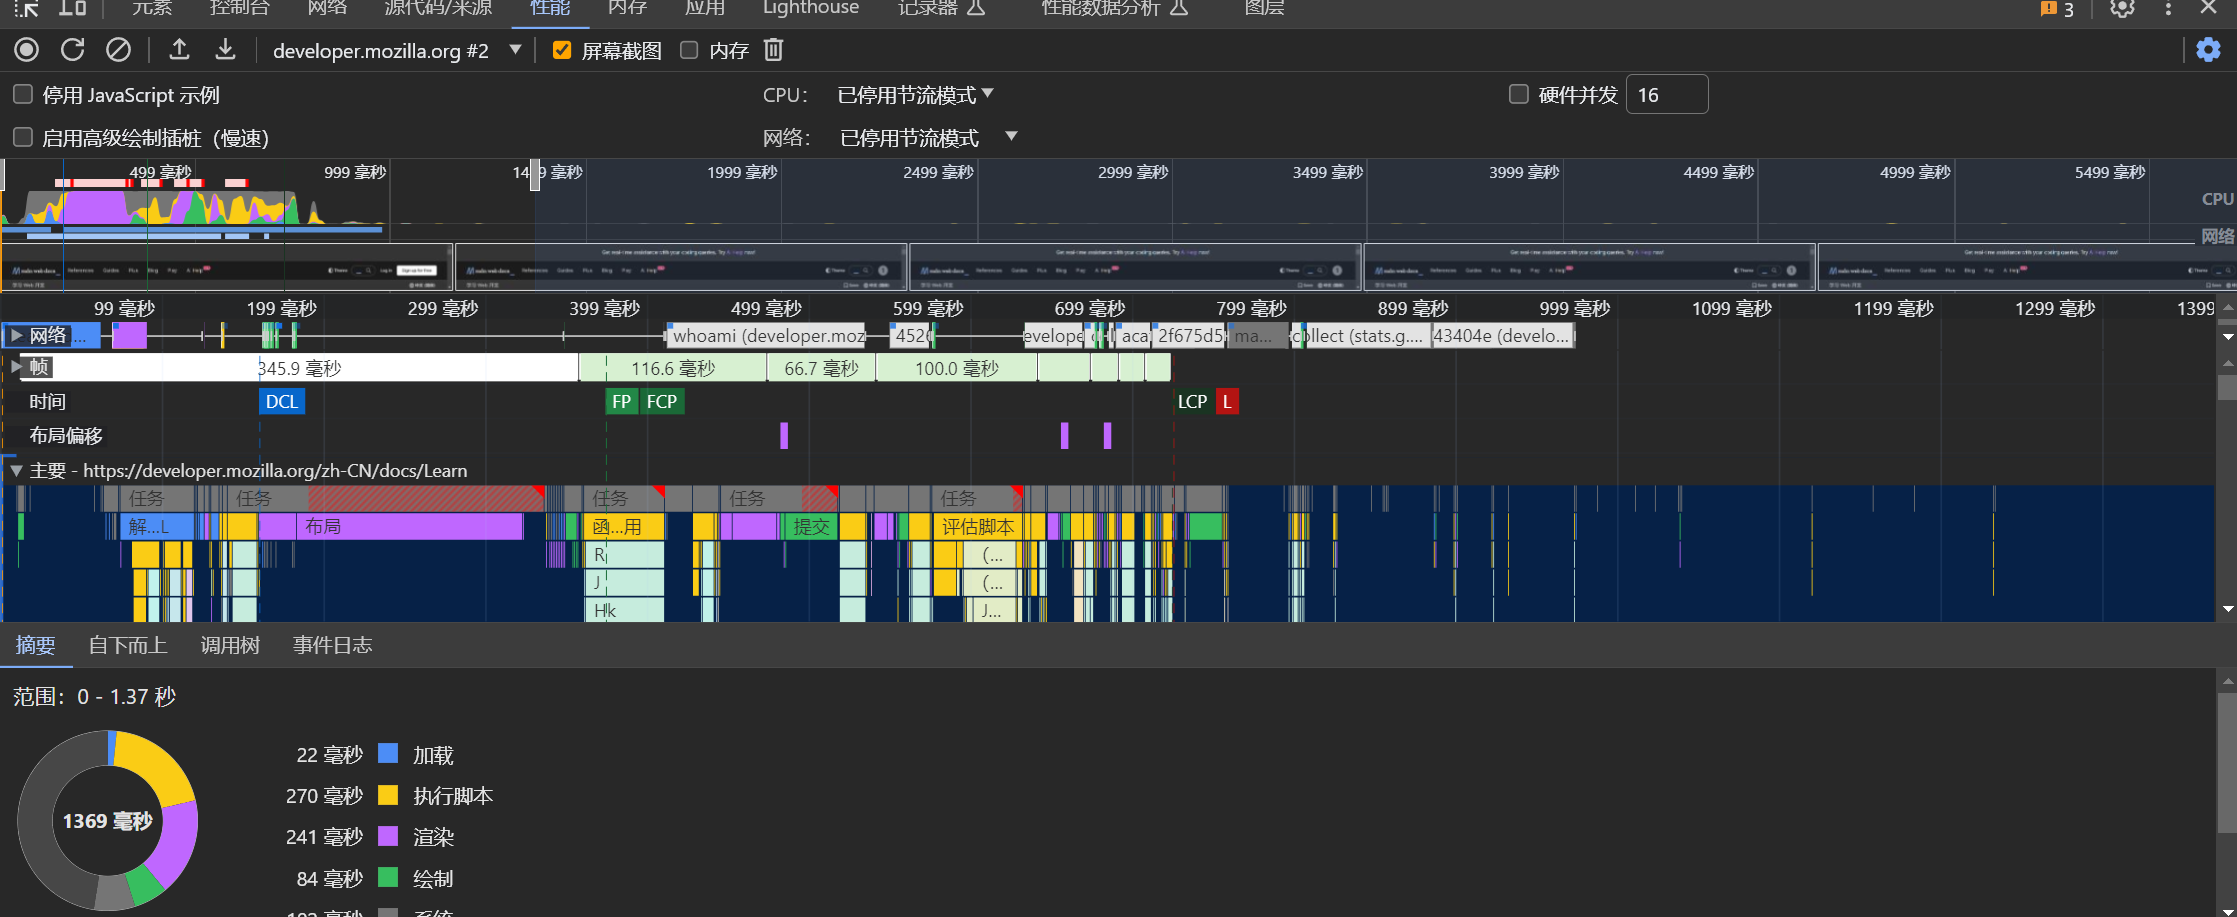Open DevTools settings gear at top right
This screenshot has width=2237, height=917.
click(2122, 8)
